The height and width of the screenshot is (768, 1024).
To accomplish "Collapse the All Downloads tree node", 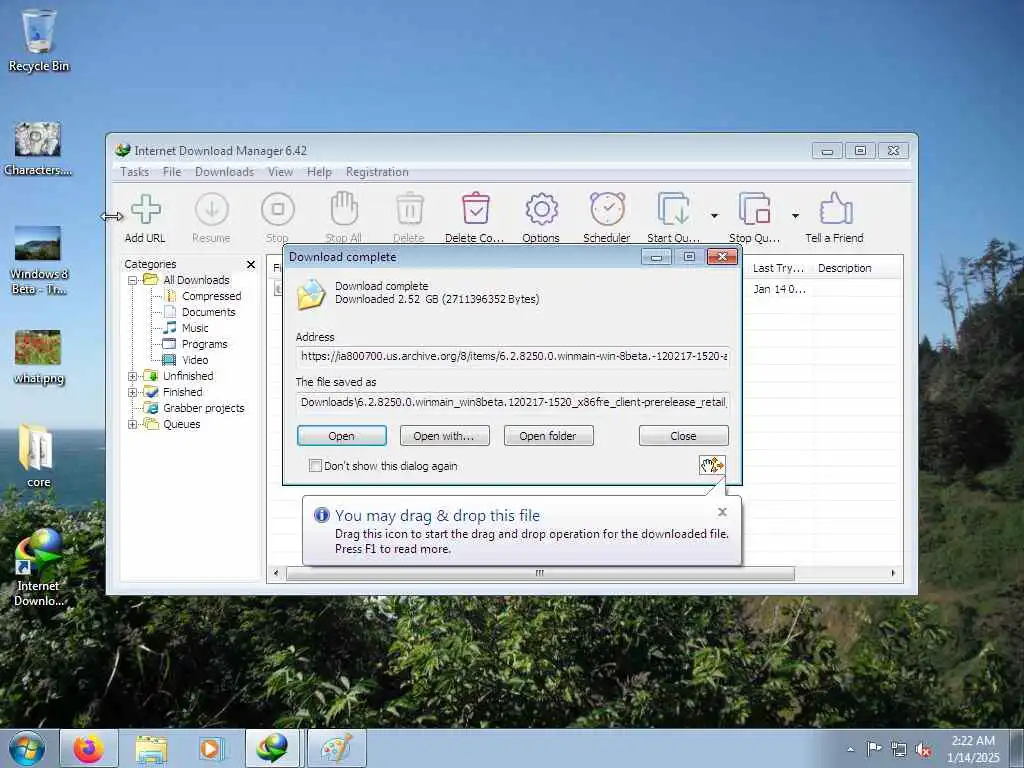I will tap(133, 280).
